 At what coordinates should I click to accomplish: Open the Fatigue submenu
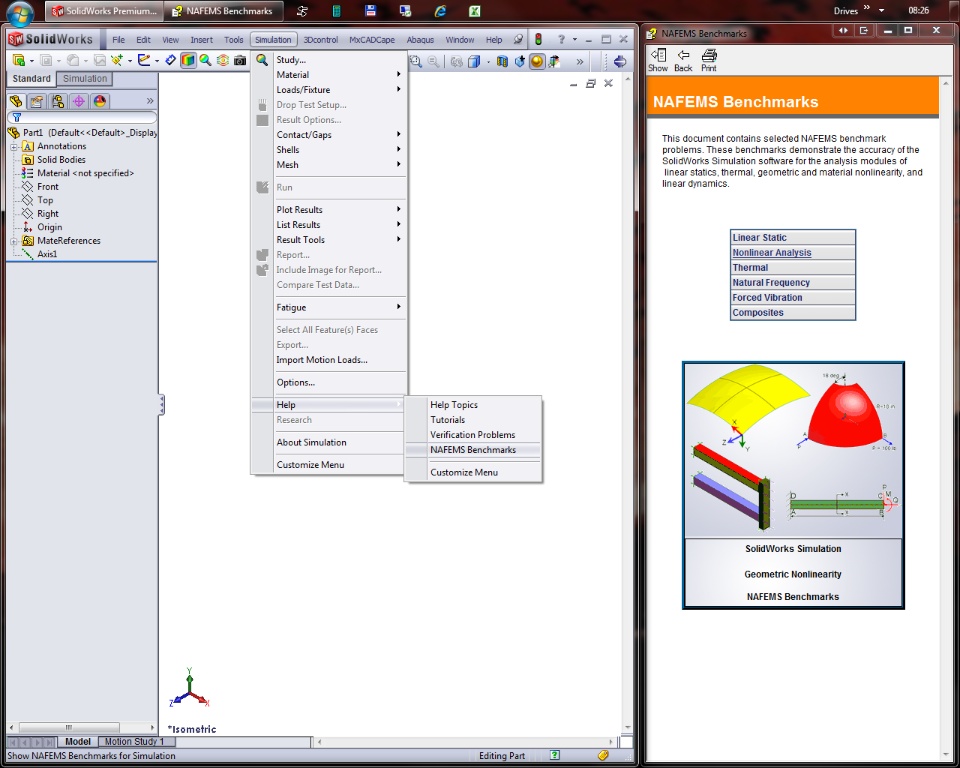click(329, 307)
